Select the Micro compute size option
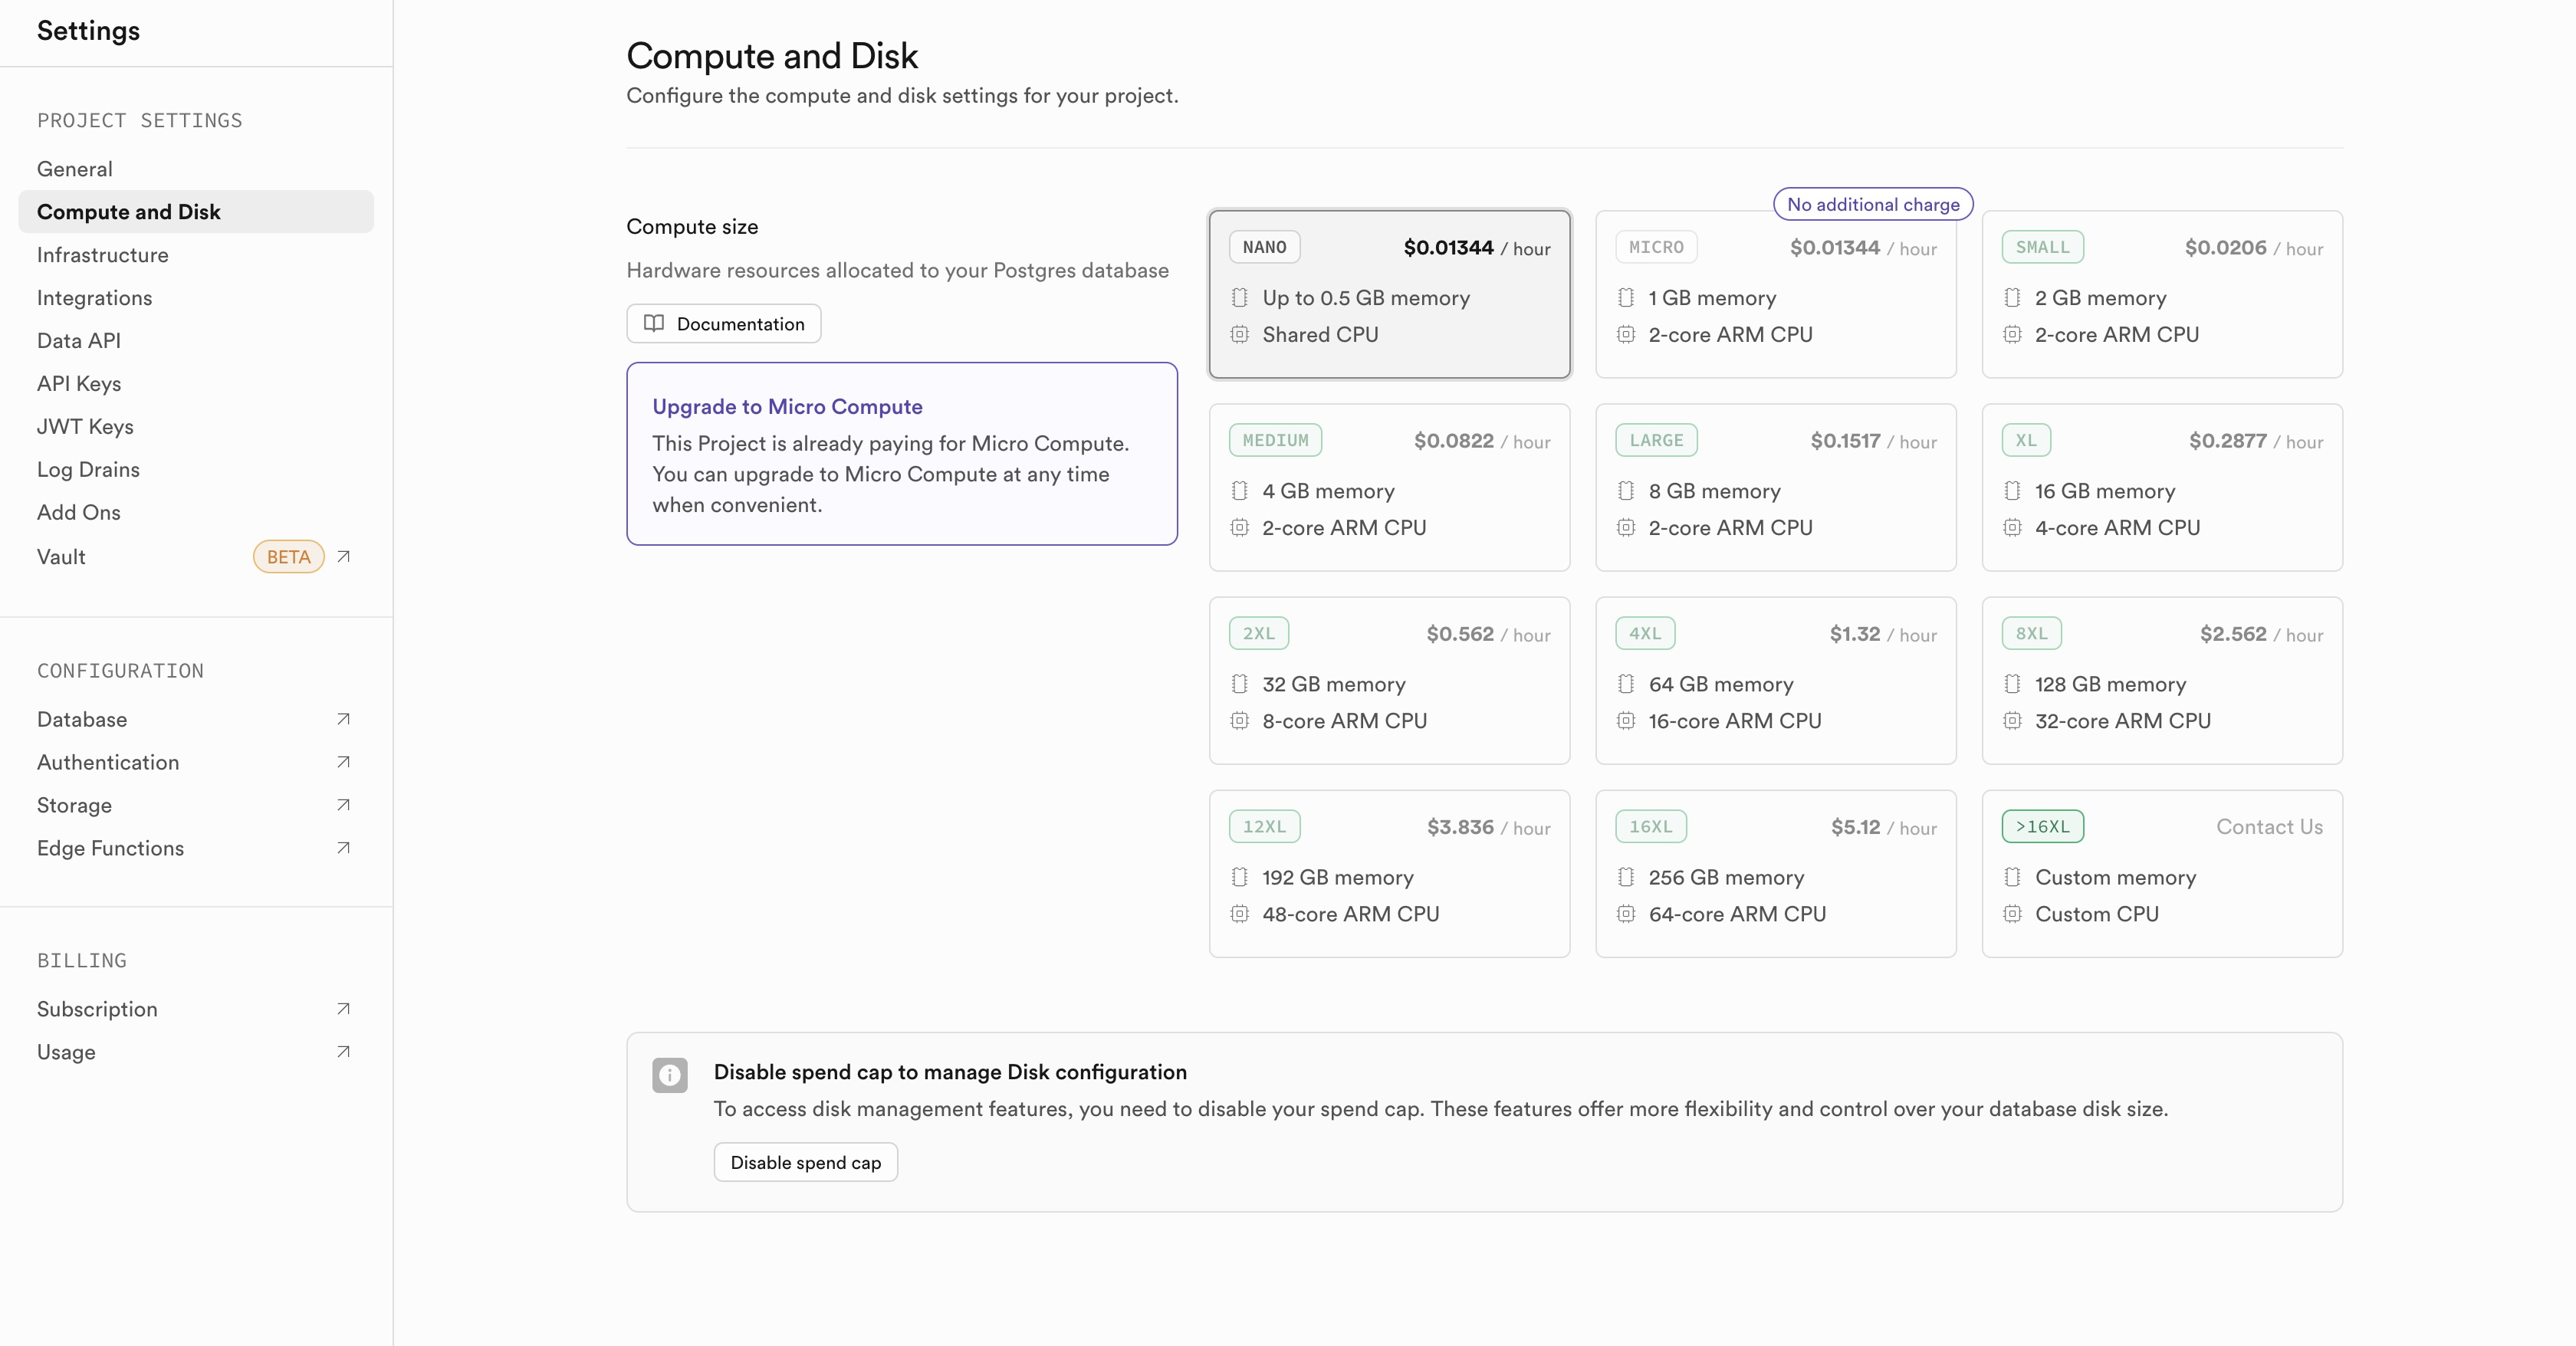 coord(1775,294)
